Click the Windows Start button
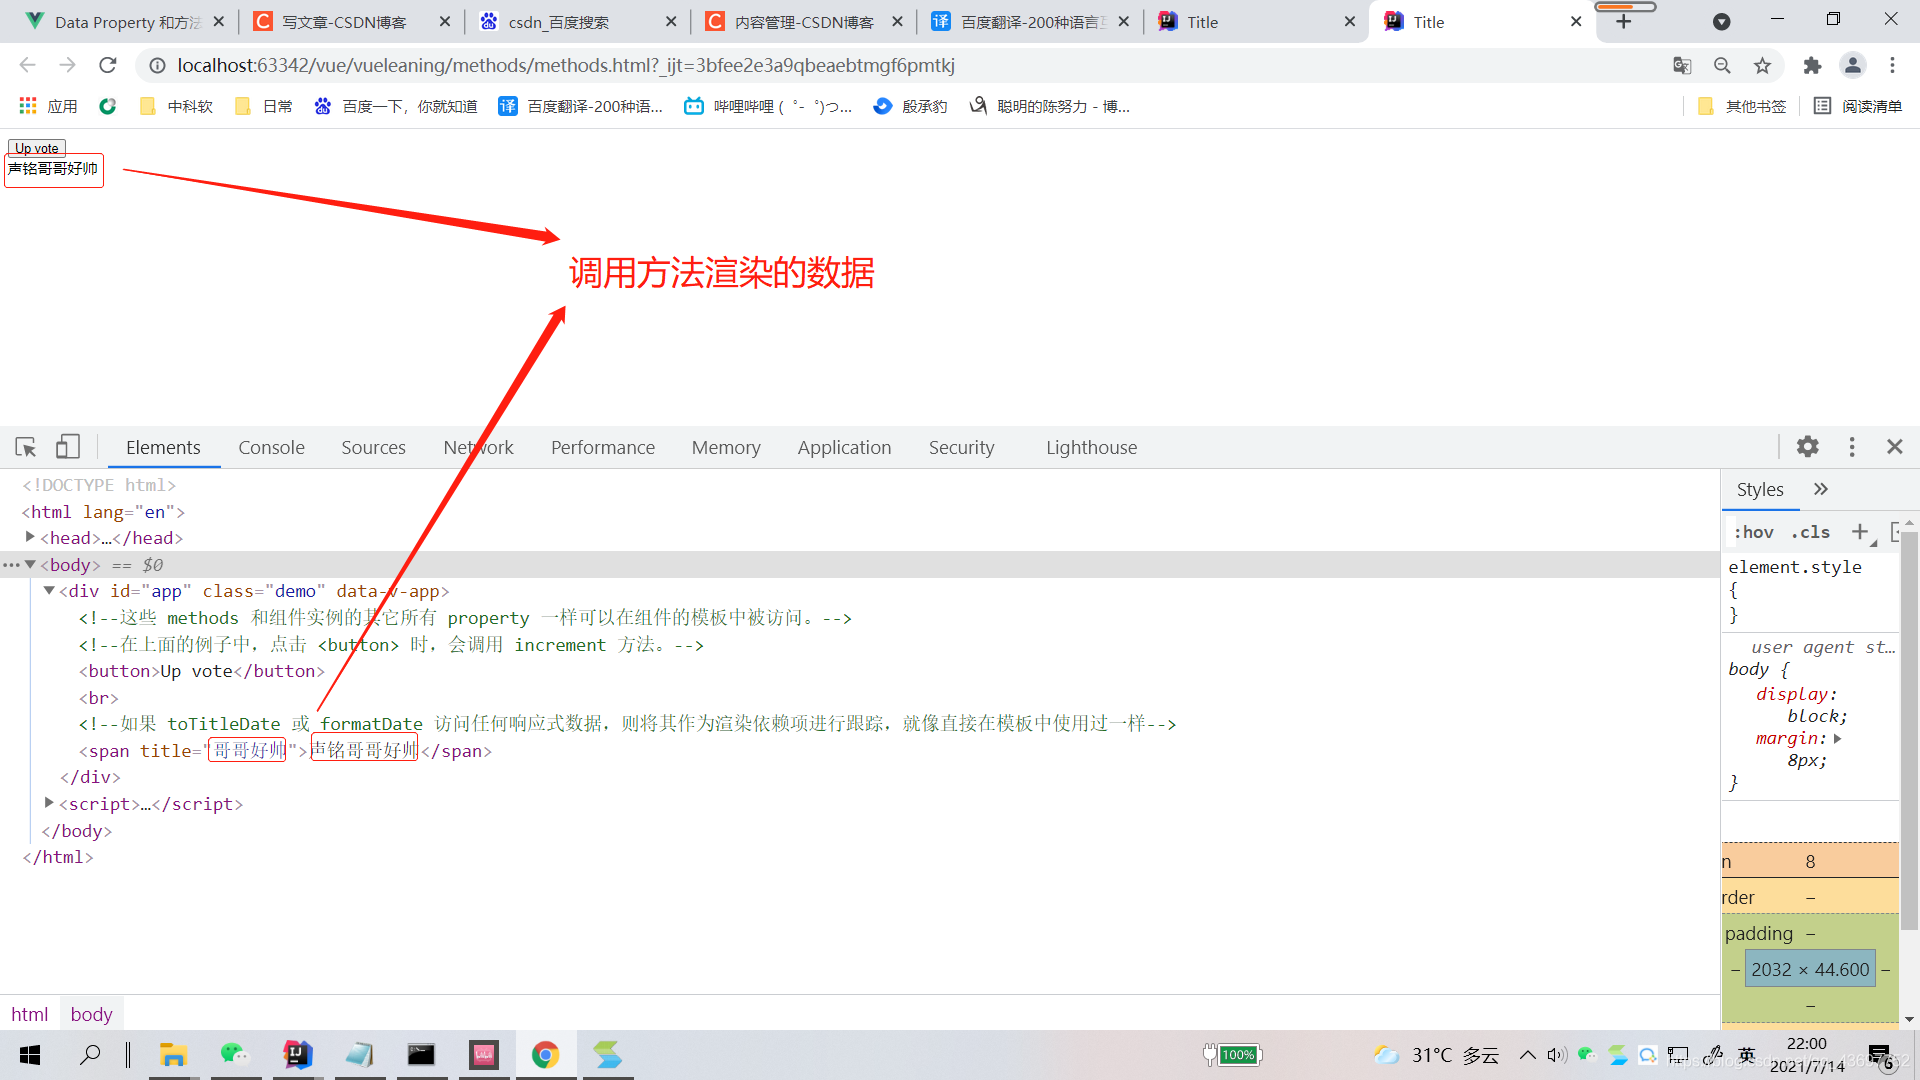 click(x=29, y=1054)
